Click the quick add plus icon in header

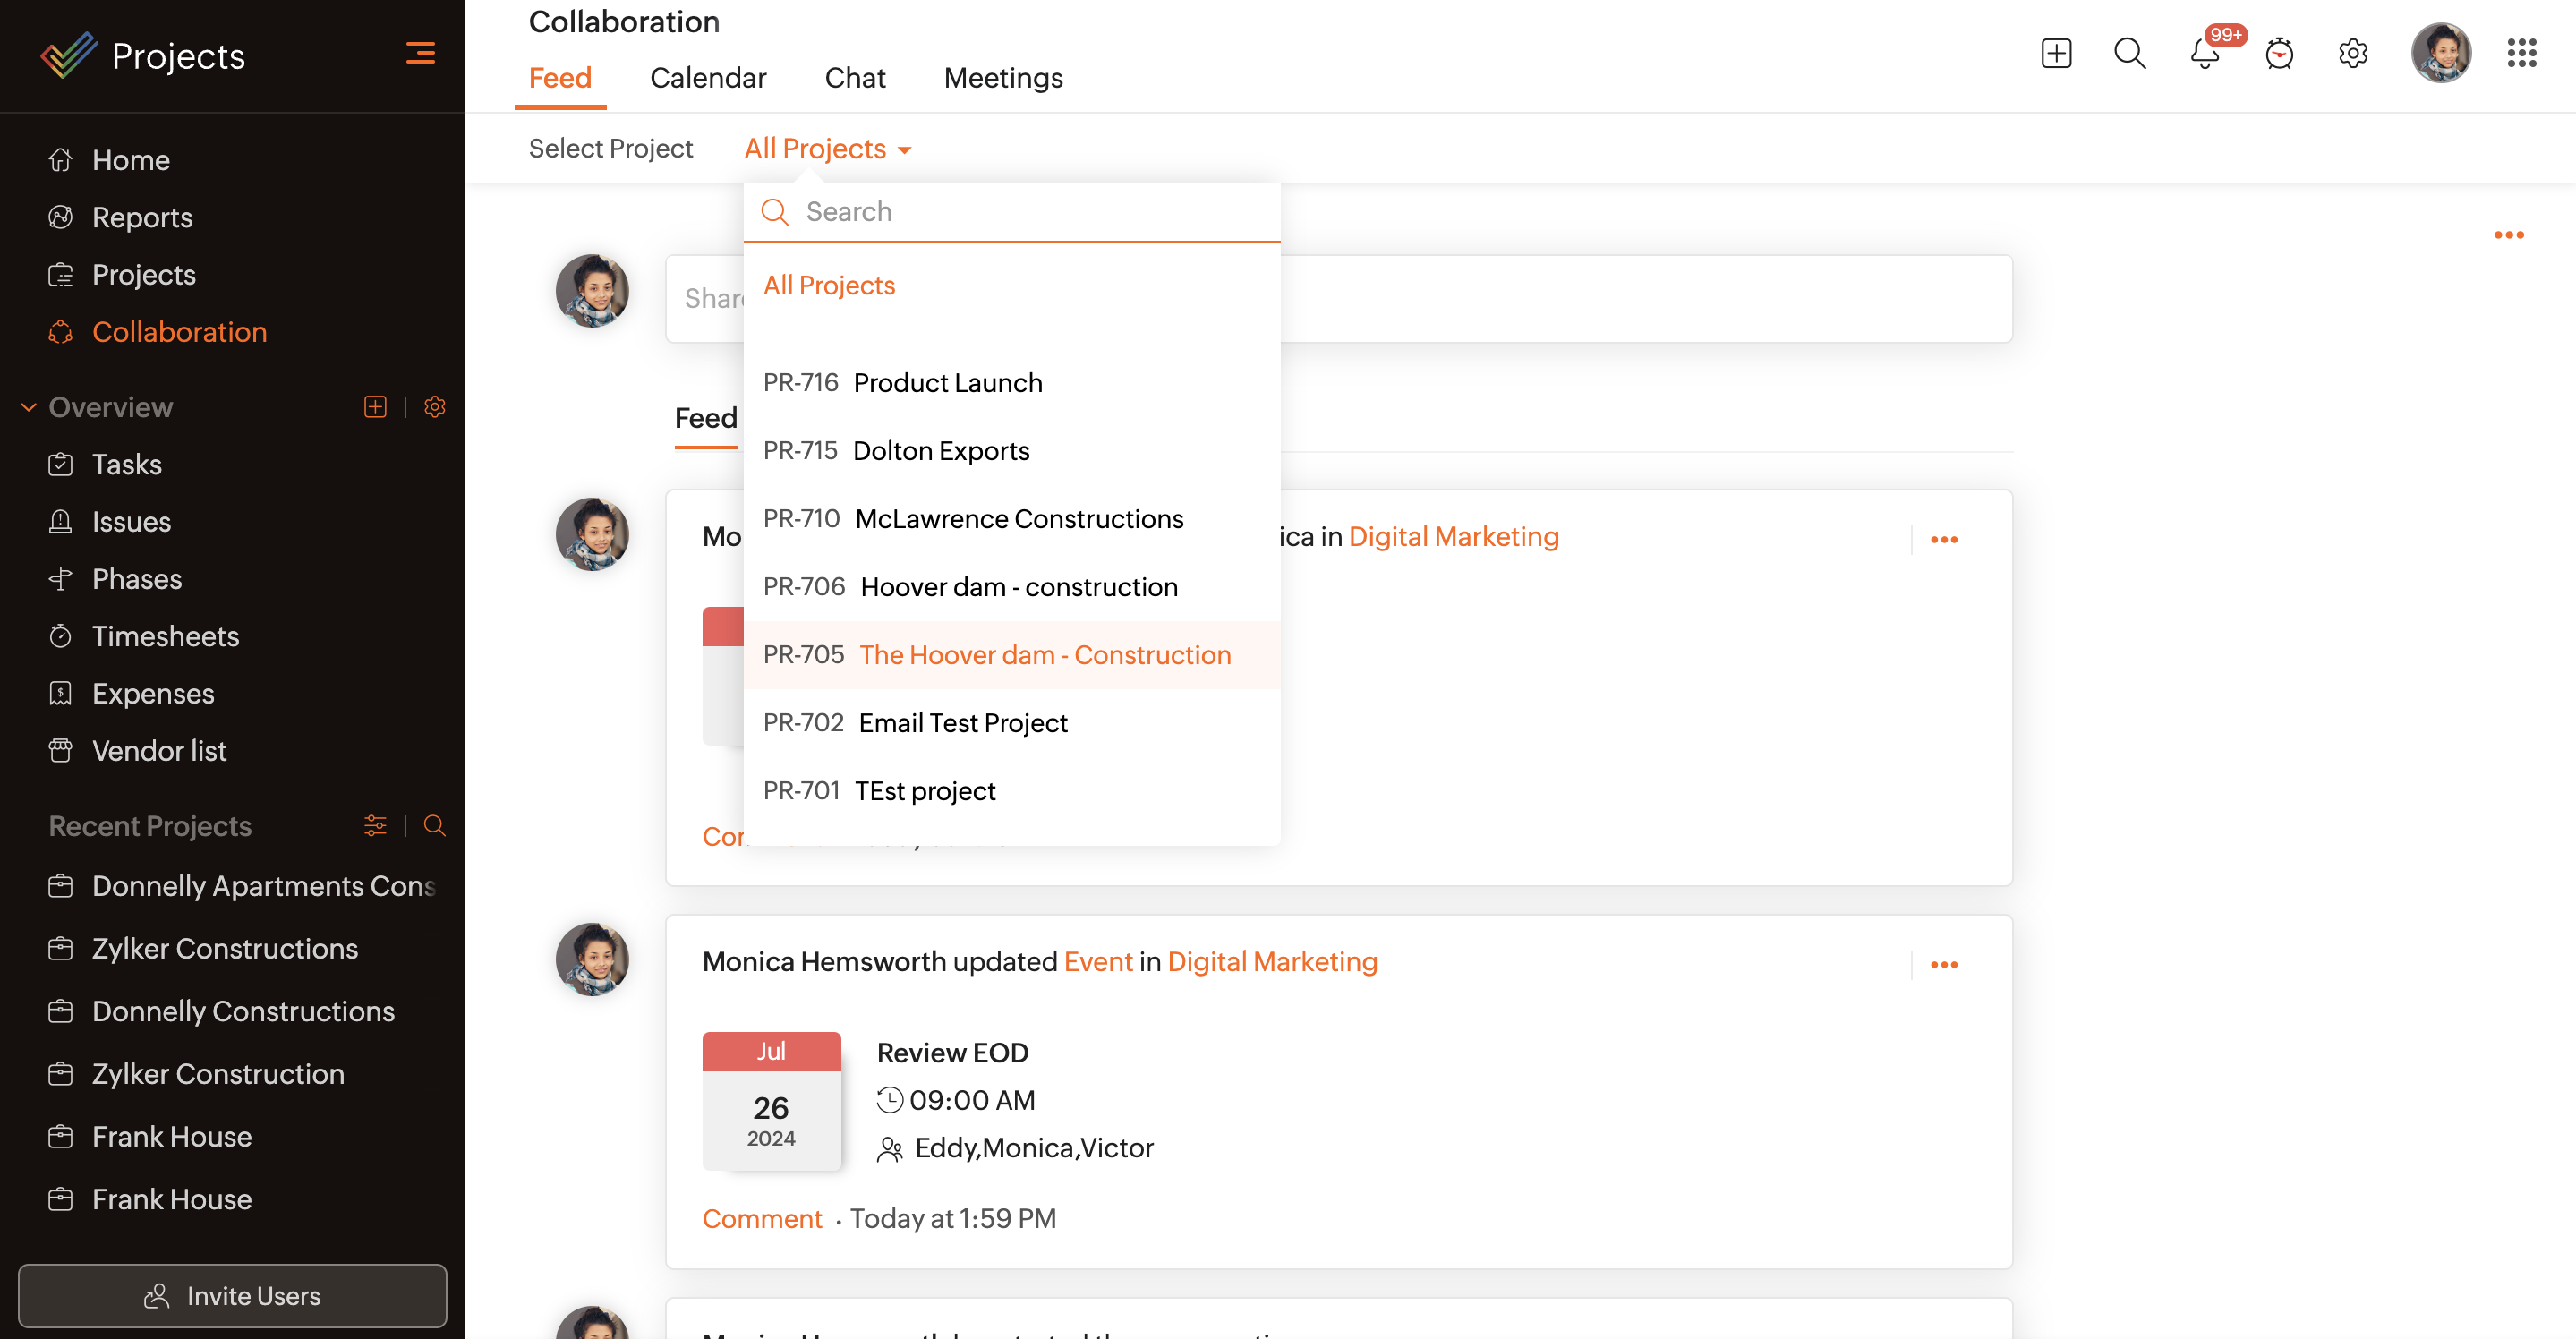coord(2055,53)
